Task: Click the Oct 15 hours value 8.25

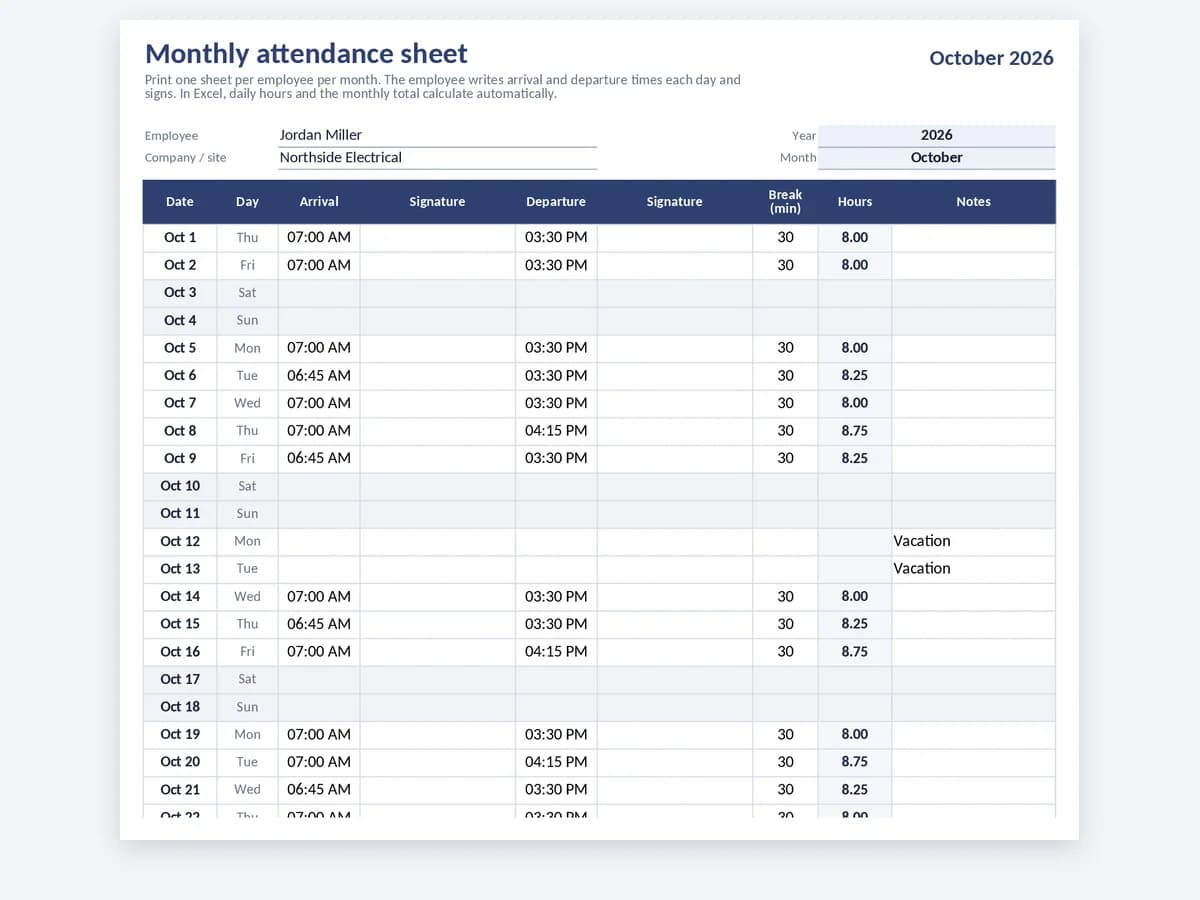Action: tap(854, 624)
